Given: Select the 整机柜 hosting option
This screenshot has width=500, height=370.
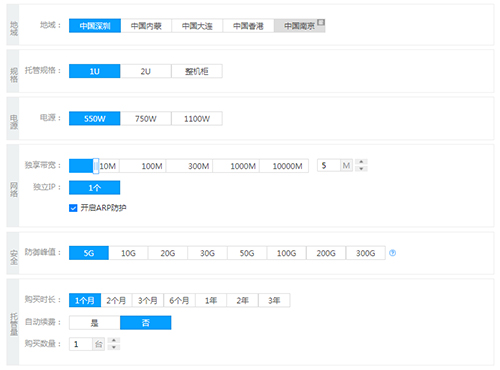Looking at the screenshot, I should click(197, 71).
